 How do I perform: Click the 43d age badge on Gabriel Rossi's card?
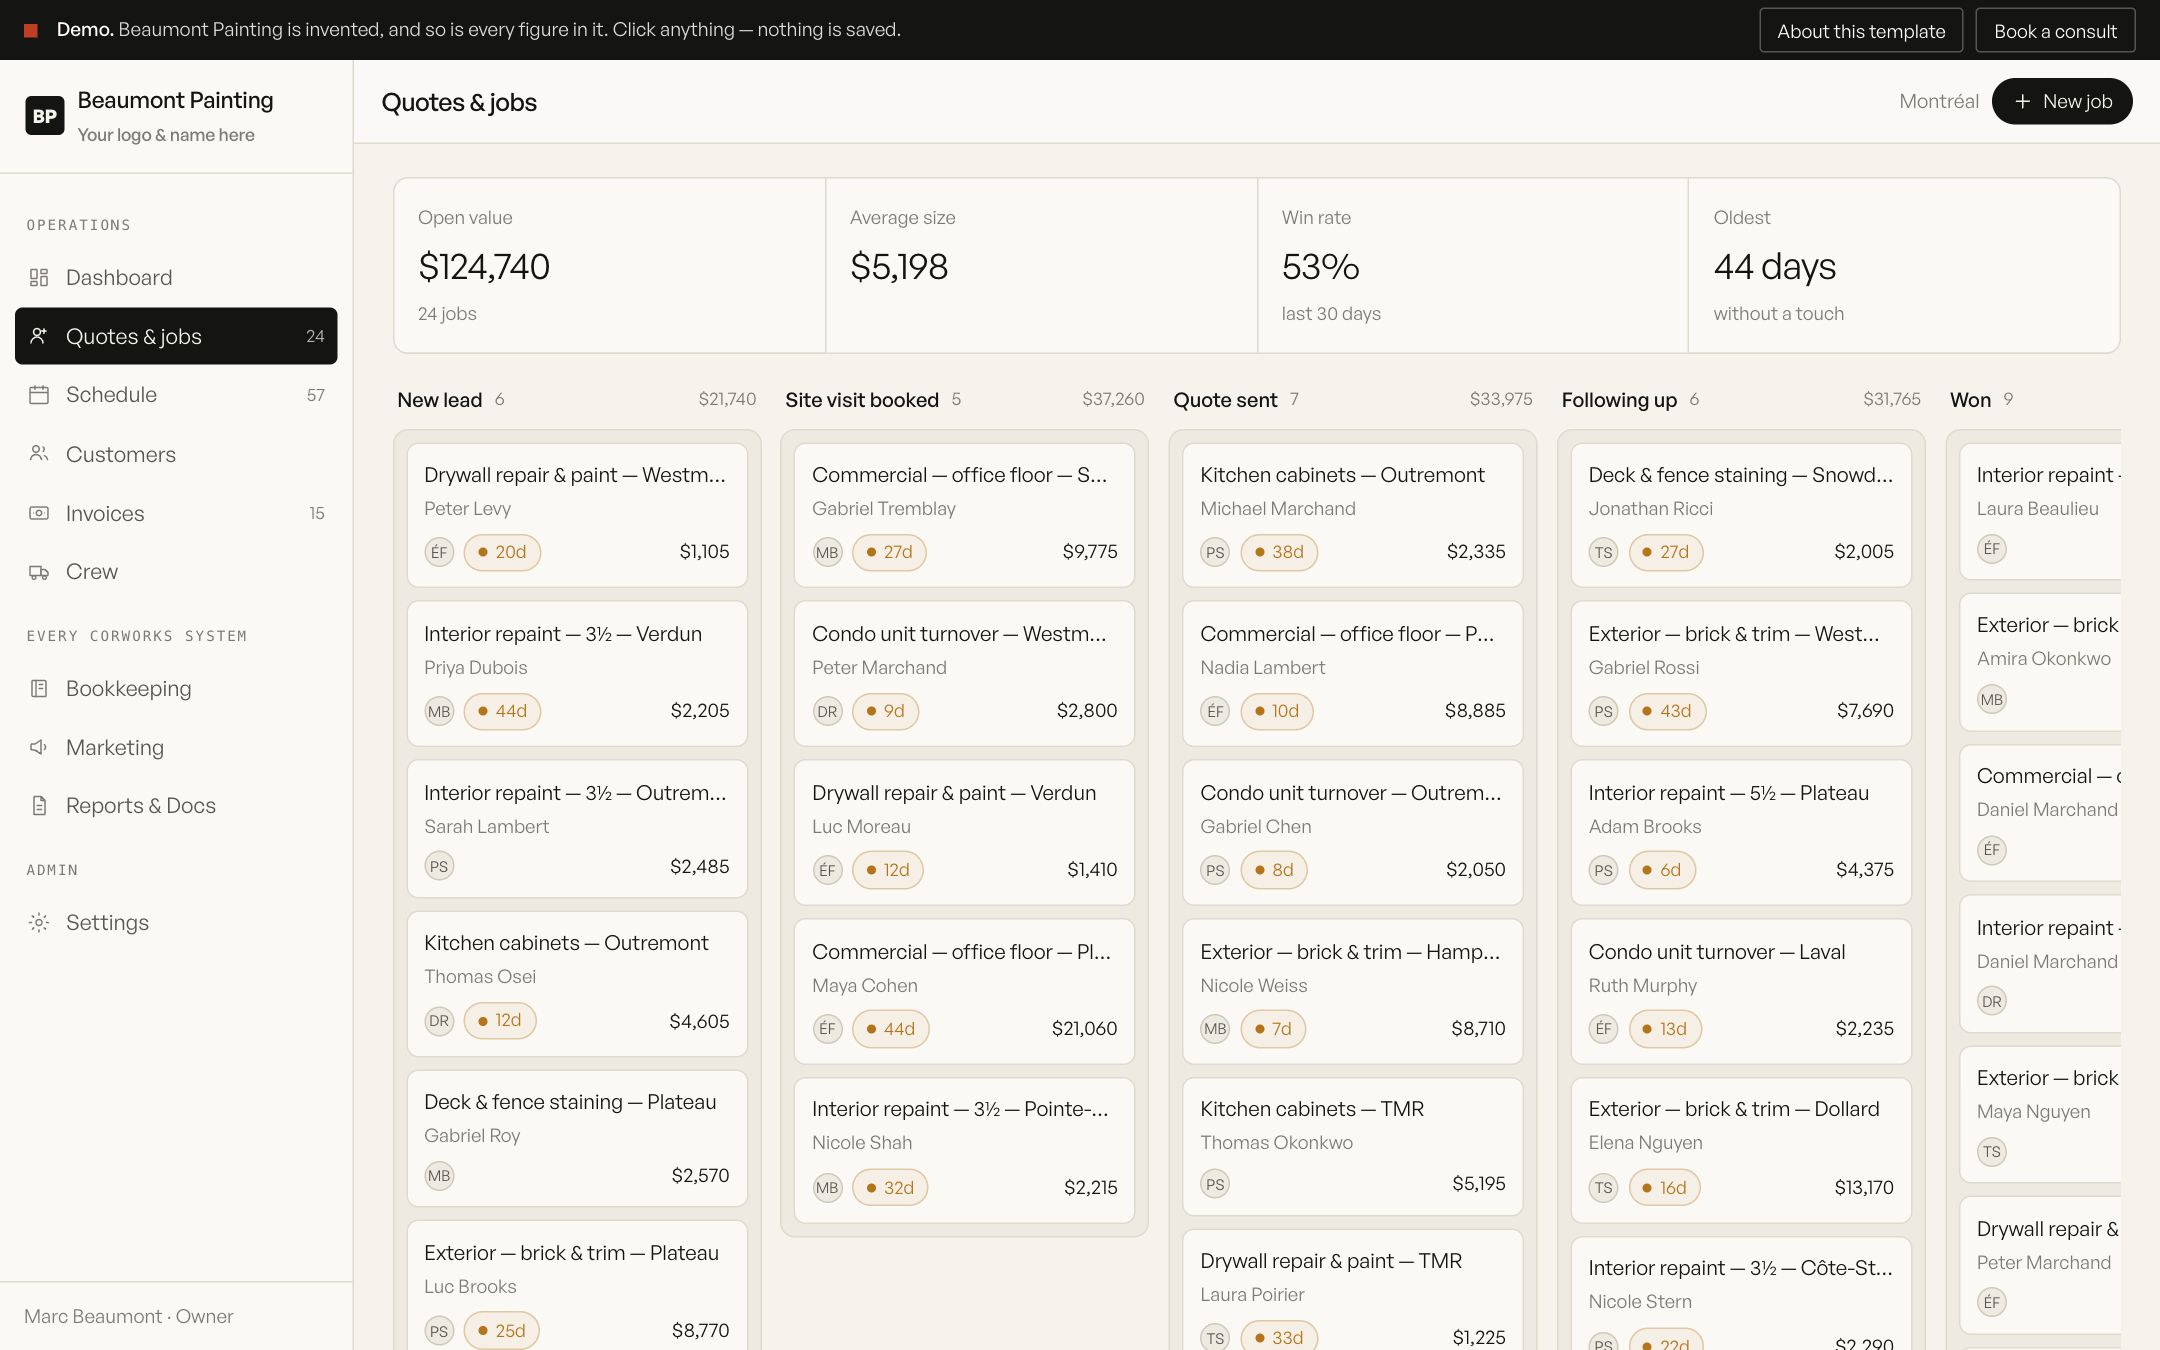click(1667, 711)
